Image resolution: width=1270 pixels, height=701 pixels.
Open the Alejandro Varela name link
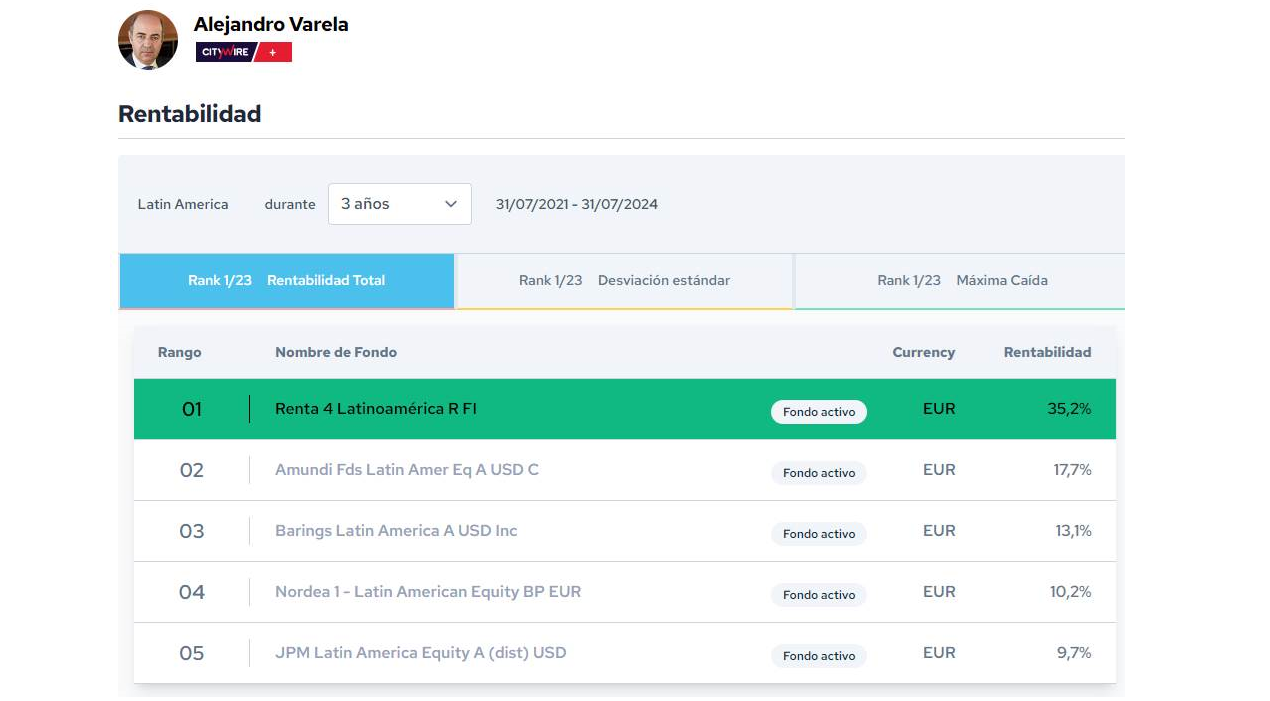[x=271, y=24]
